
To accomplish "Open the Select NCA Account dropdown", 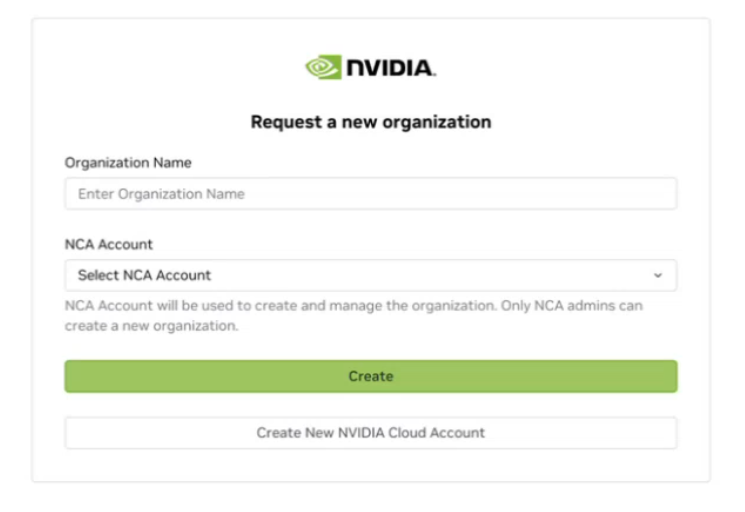I will pos(371,275).
